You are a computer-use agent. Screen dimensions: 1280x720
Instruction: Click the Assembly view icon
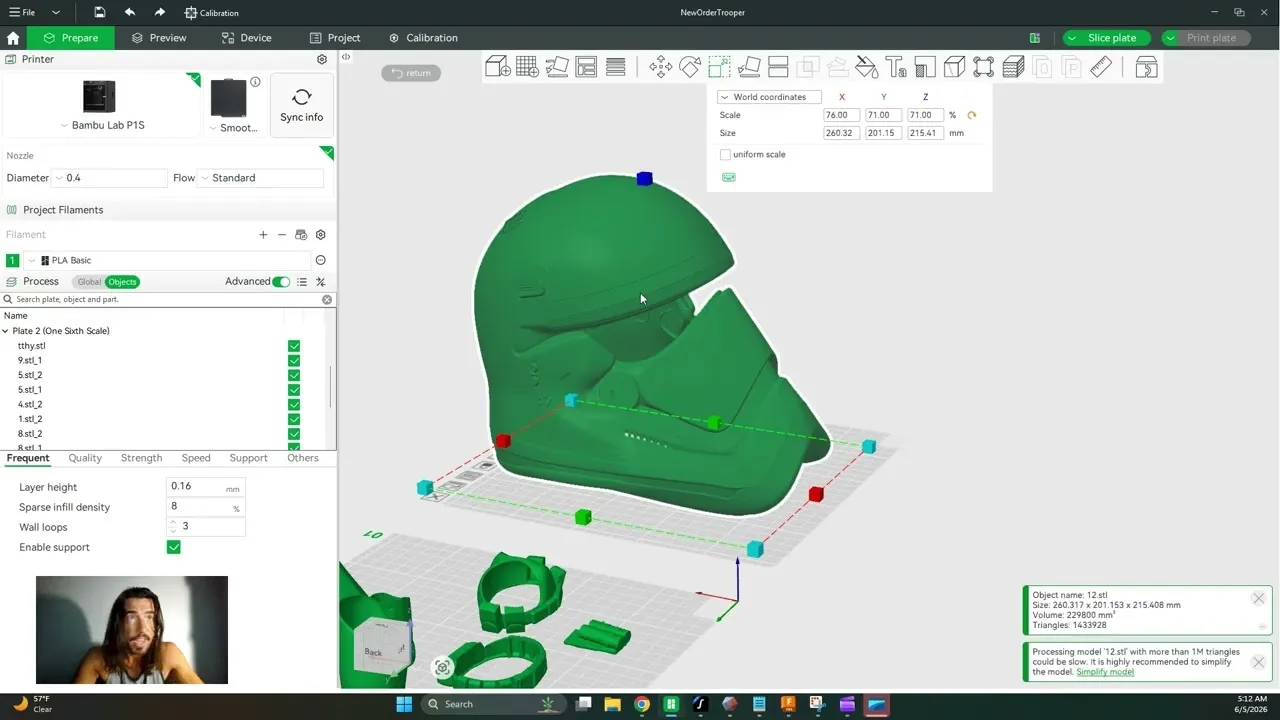pos(1147,67)
